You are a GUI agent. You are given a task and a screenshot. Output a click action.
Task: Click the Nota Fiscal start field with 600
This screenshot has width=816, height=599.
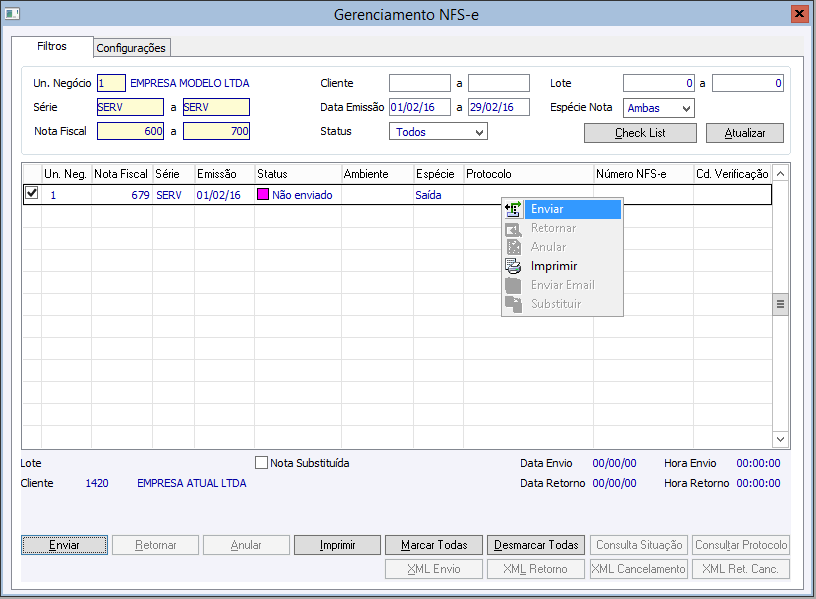pos(131,131)
